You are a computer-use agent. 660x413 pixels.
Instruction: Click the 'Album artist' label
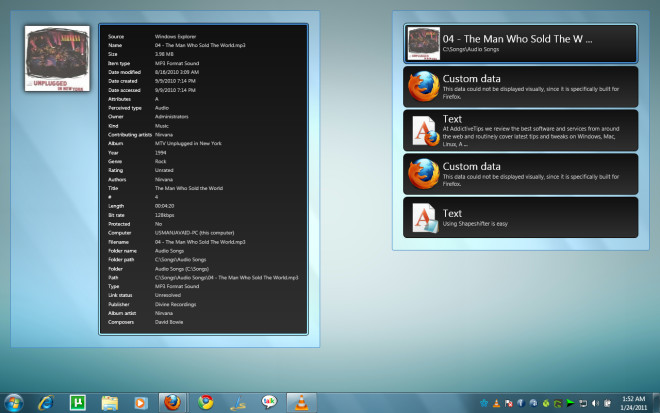[122, 313]
